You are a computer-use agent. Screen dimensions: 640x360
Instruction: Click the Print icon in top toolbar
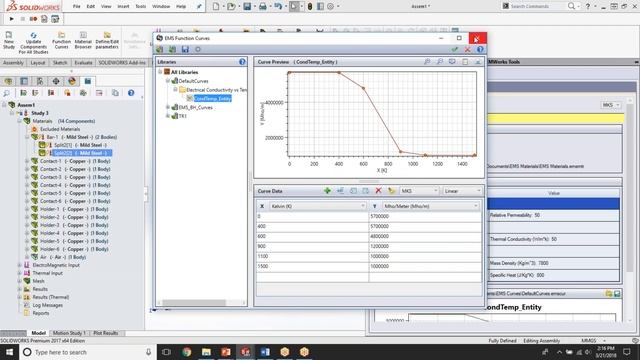point(262,6)
